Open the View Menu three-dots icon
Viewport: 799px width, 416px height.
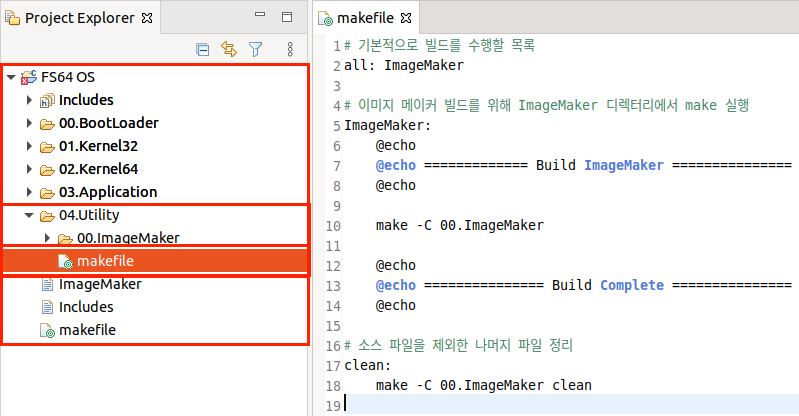click(290, 49)
